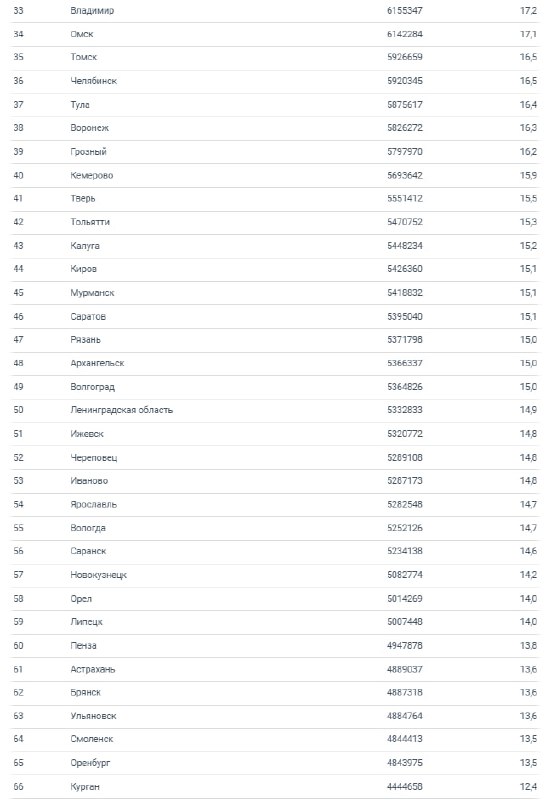Viewport: 551px width, 800px height.
Task: Select Грозный in the table
Action: coord(88,152)
